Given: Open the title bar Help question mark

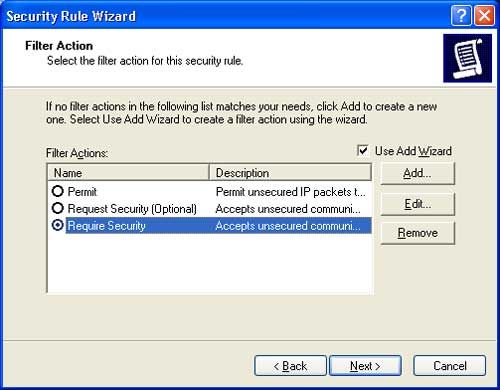Looking at the screenshot, I should coord(461,16).
